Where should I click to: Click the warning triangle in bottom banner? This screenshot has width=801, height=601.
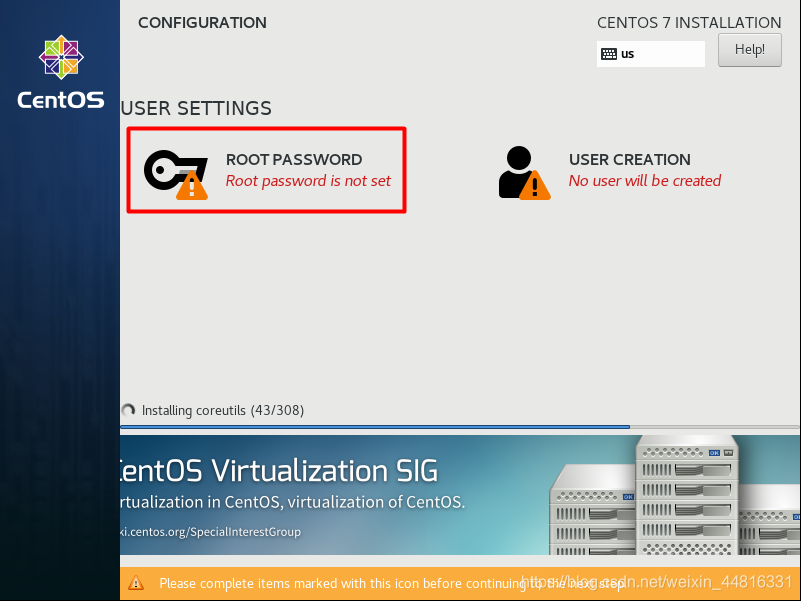pos(136,583)
